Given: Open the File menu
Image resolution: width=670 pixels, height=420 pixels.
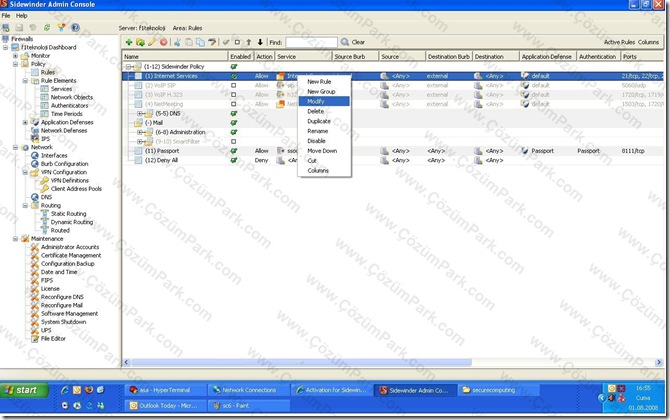Looking at the screenshot, I should tap(6, 15).
